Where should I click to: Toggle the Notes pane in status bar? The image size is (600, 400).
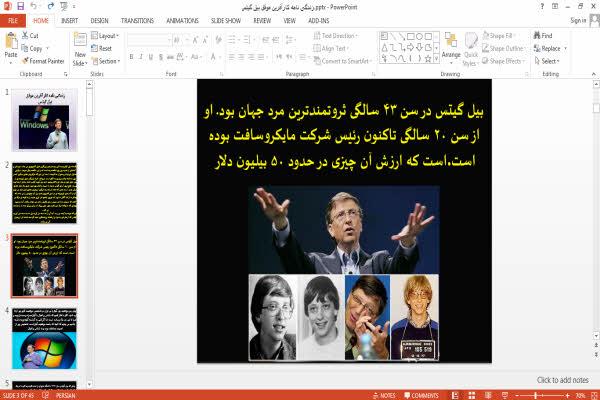384,395
